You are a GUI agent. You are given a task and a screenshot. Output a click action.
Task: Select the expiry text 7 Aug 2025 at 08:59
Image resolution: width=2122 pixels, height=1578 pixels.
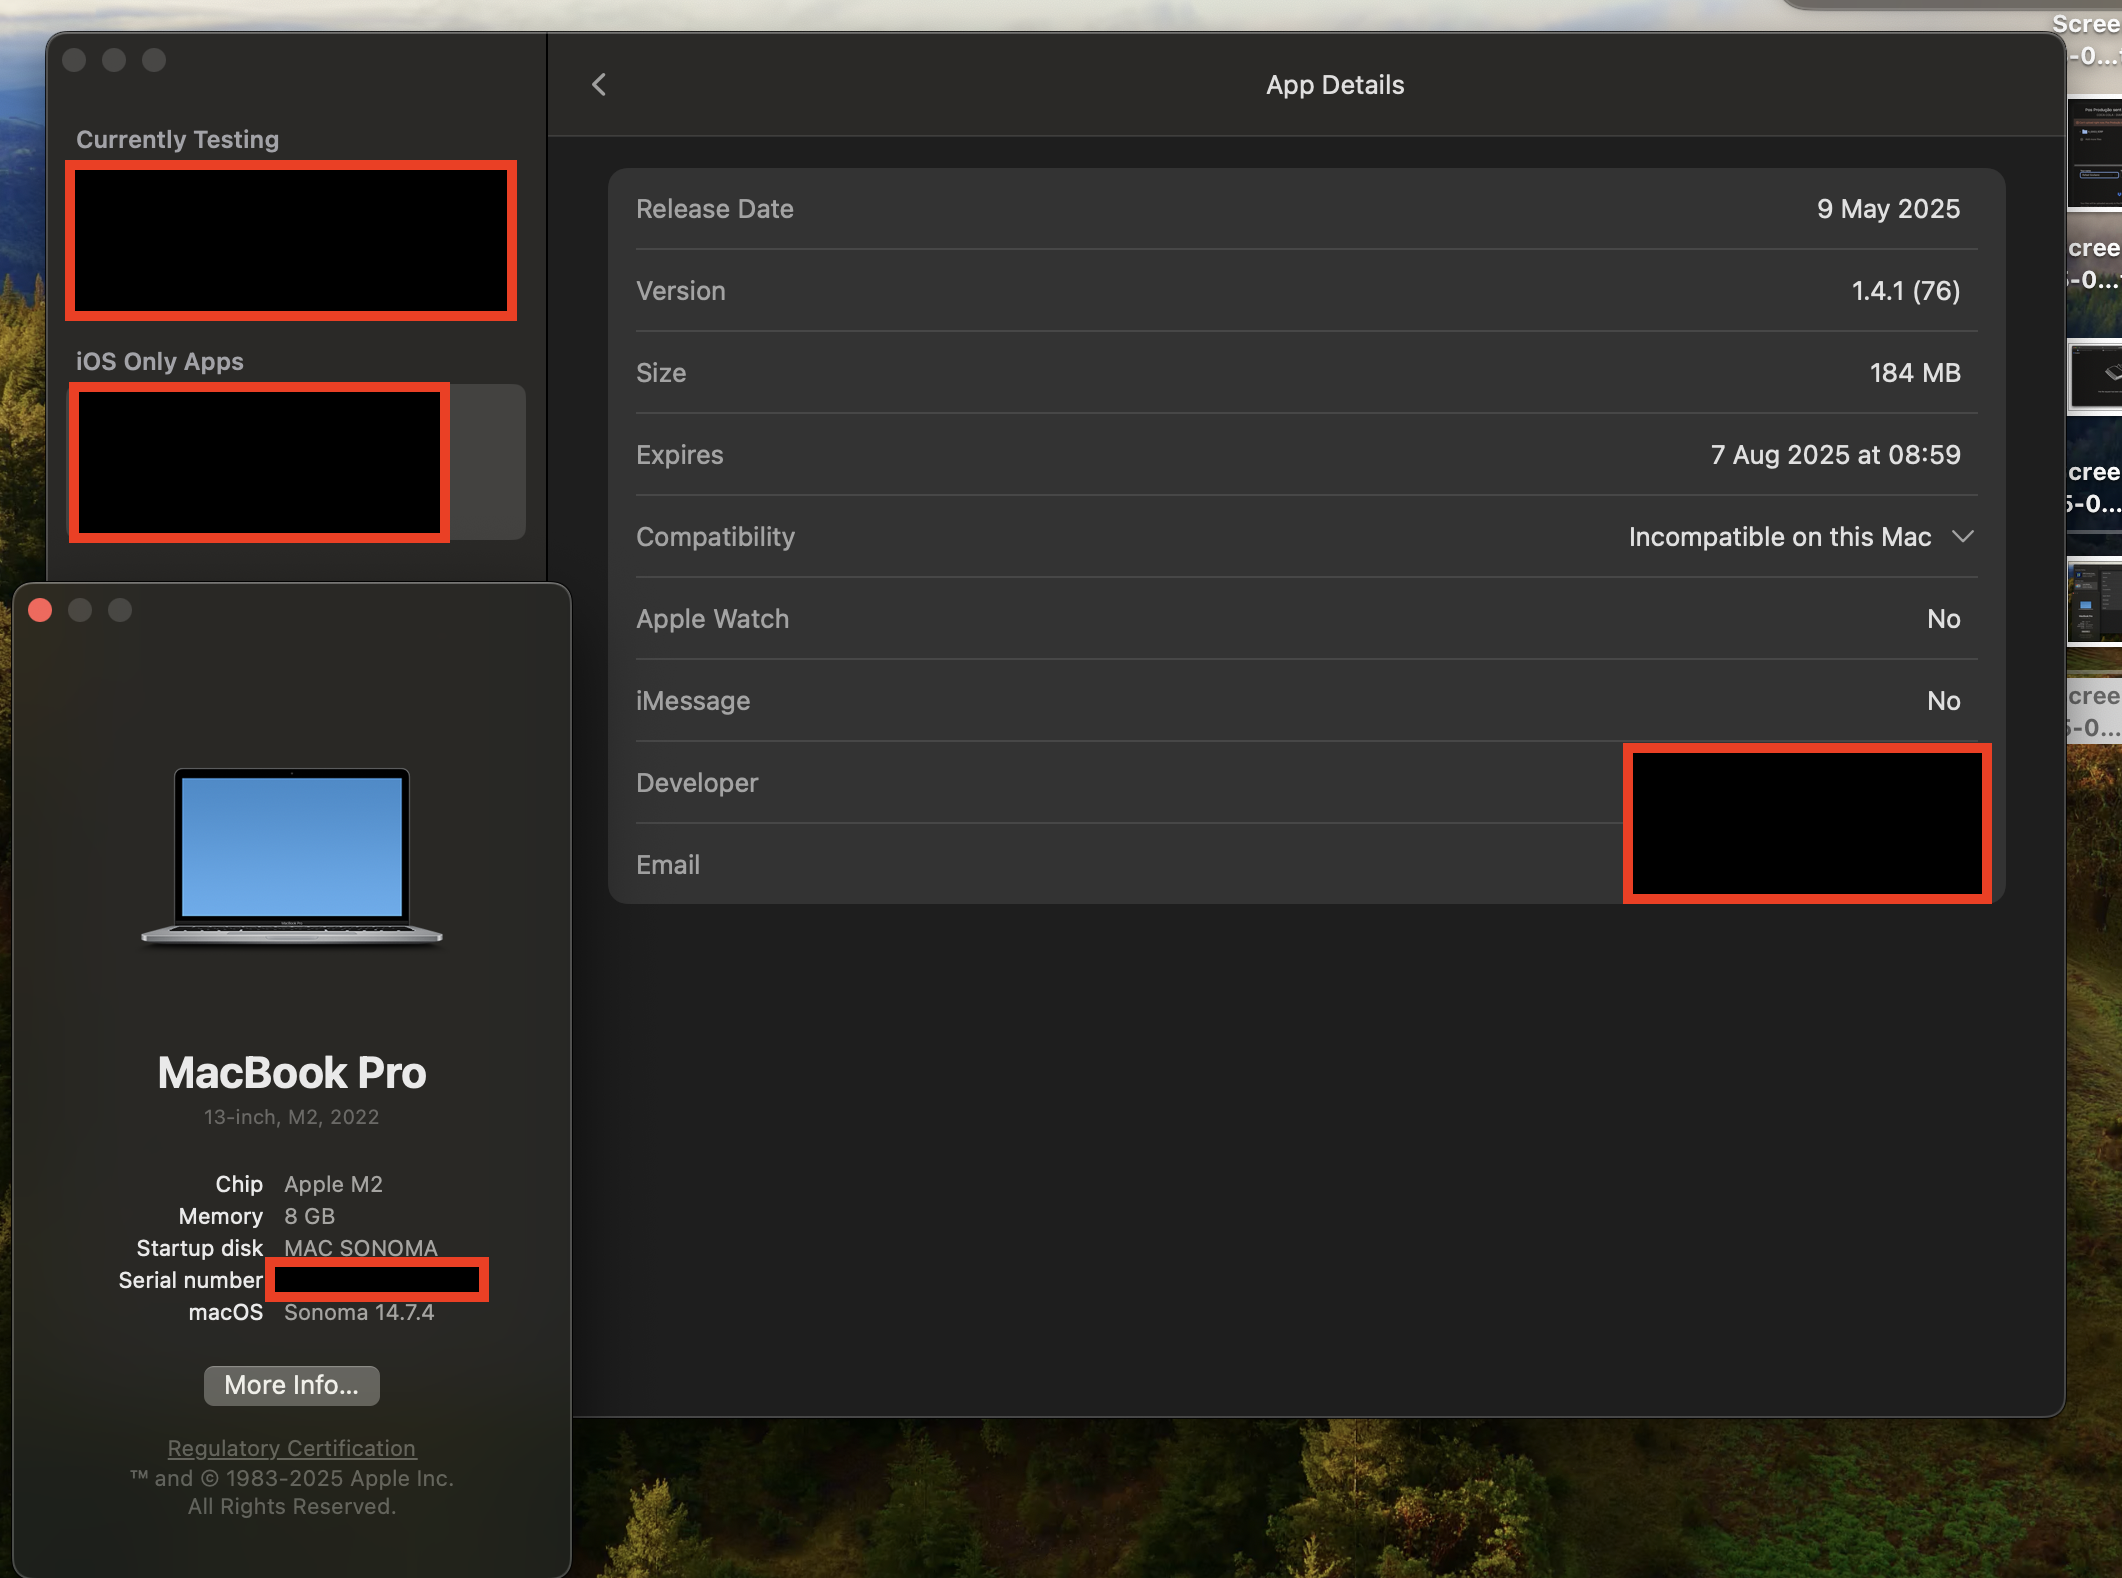tap(1835, 455)
